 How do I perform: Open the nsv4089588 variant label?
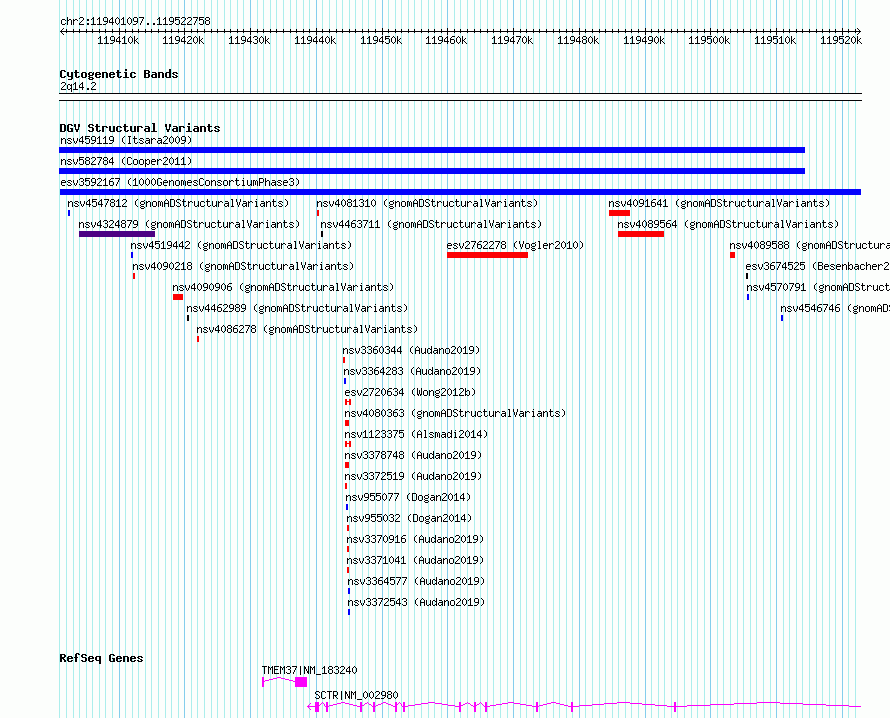tap(809, 245)
